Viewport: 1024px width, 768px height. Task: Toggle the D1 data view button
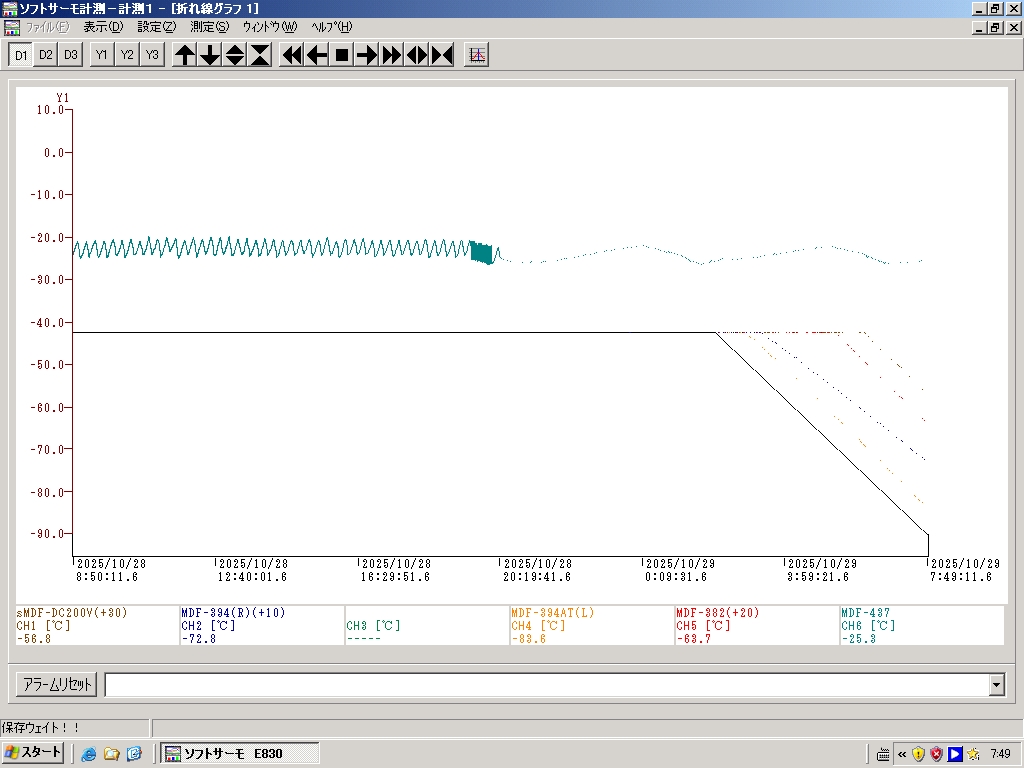click(20, 55)
